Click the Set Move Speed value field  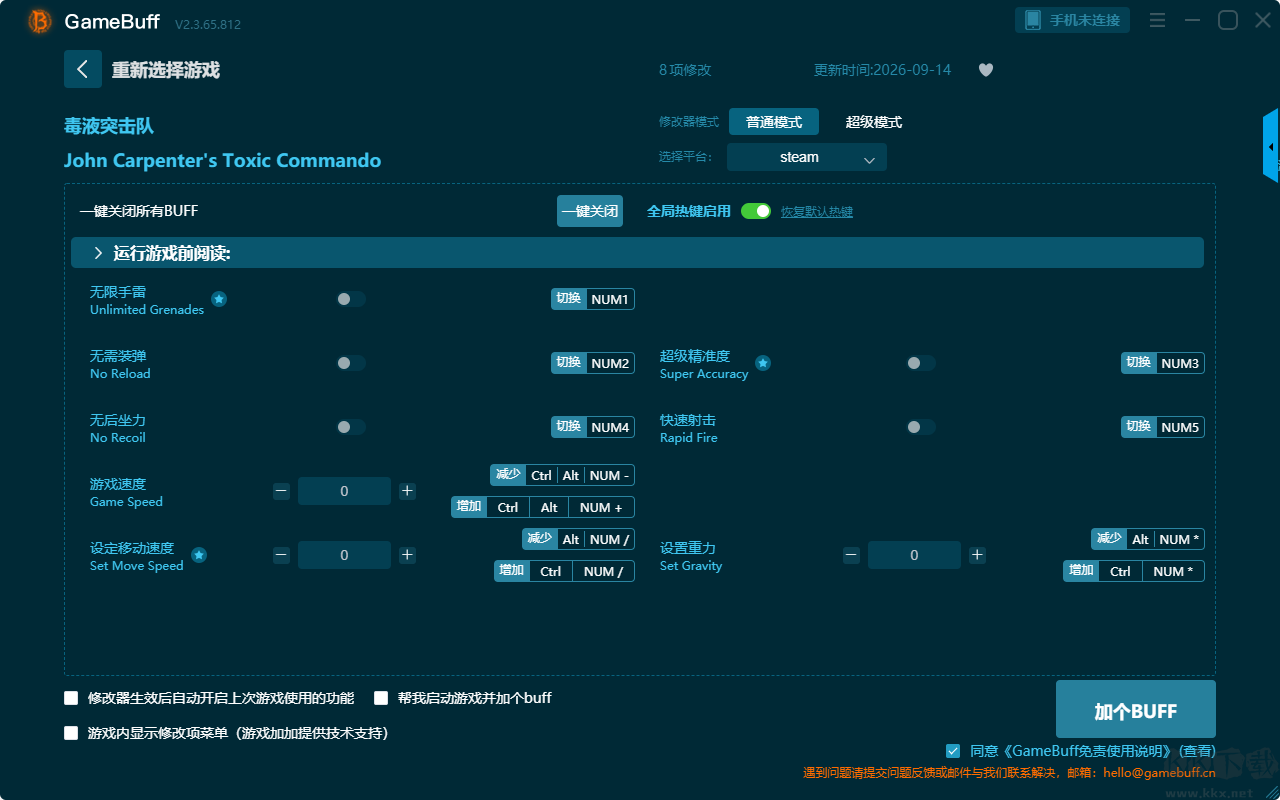[344, 555]
